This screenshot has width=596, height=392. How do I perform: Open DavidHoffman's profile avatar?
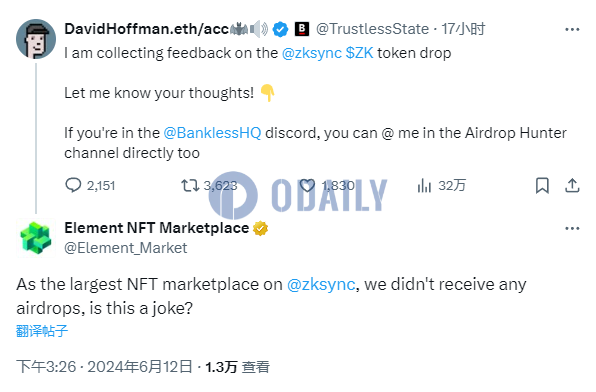36,39
